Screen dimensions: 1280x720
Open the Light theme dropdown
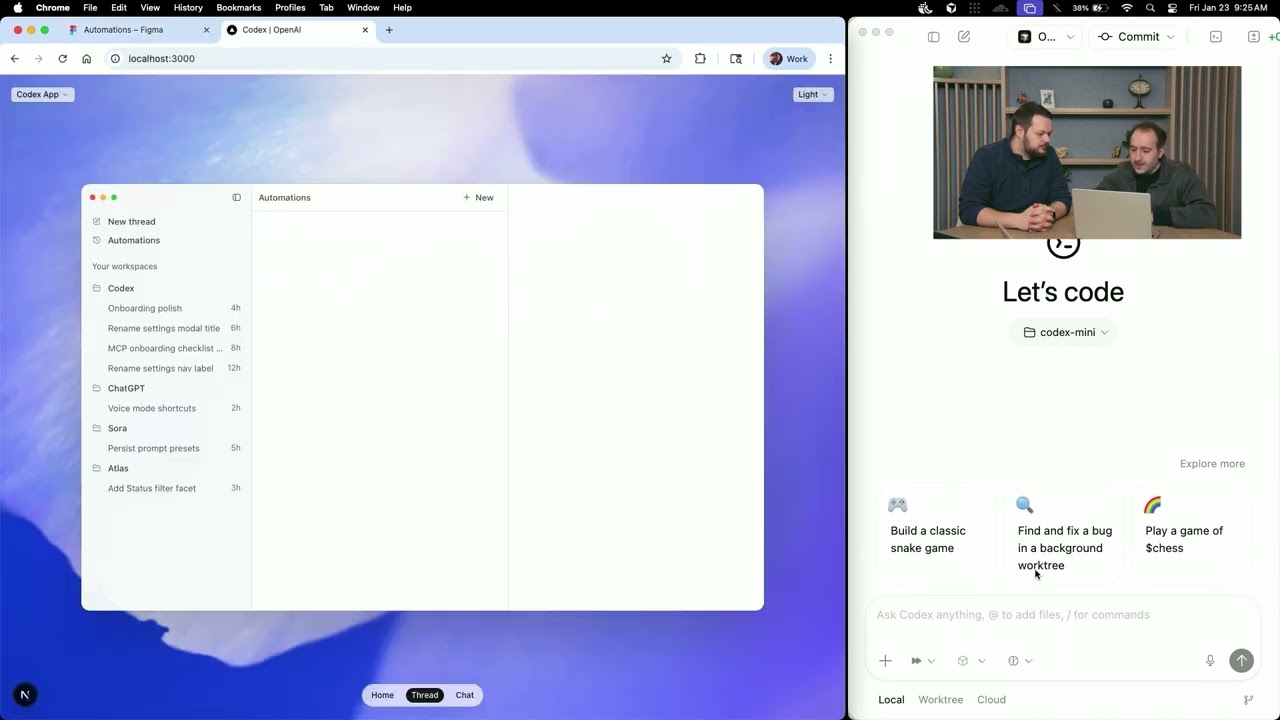click(x=813, y=94)
